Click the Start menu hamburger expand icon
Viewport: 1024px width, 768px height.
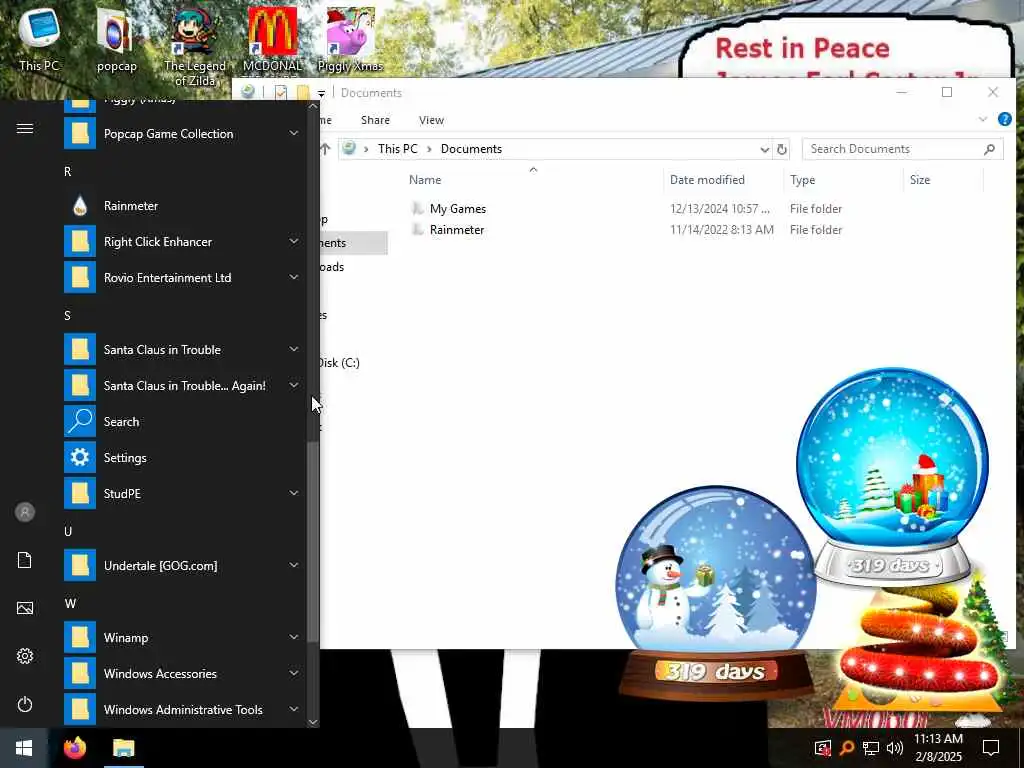point(25,129)
